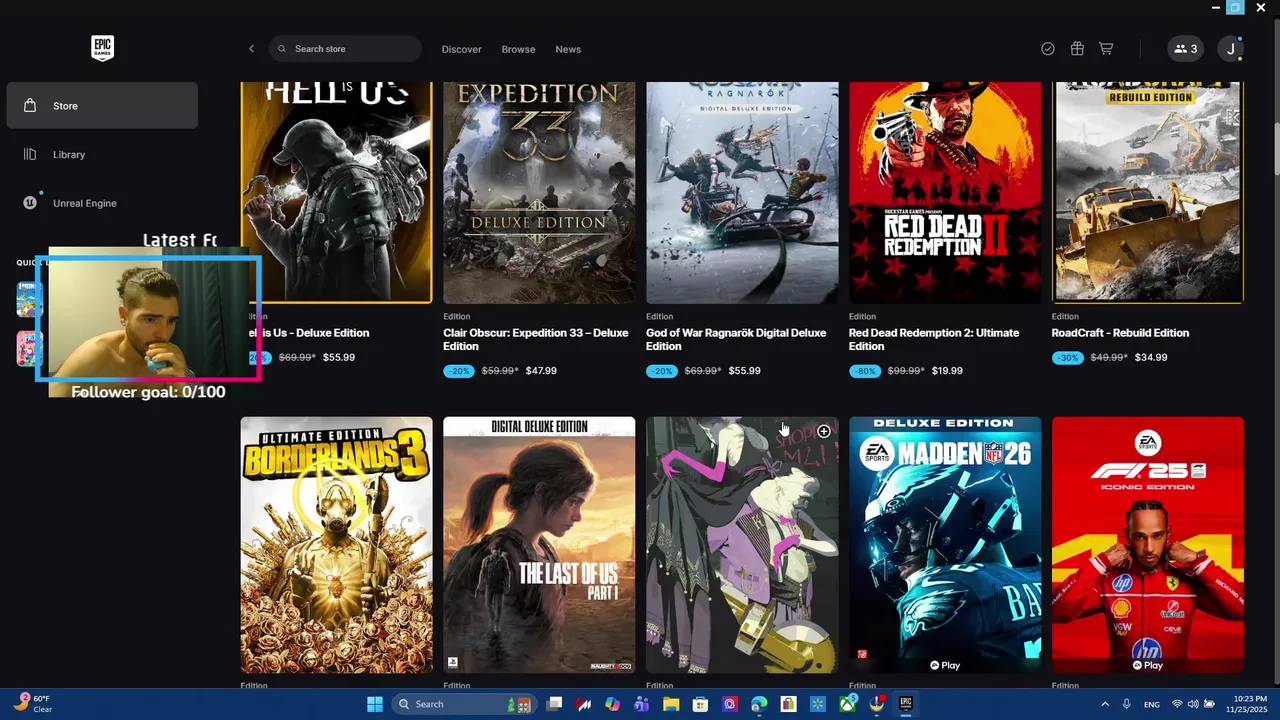The height and width of the screenshot is (720, 1280).
Task: Click title 'RoadCraft - Rebuild Edition'
Action: pos(1120,333)
